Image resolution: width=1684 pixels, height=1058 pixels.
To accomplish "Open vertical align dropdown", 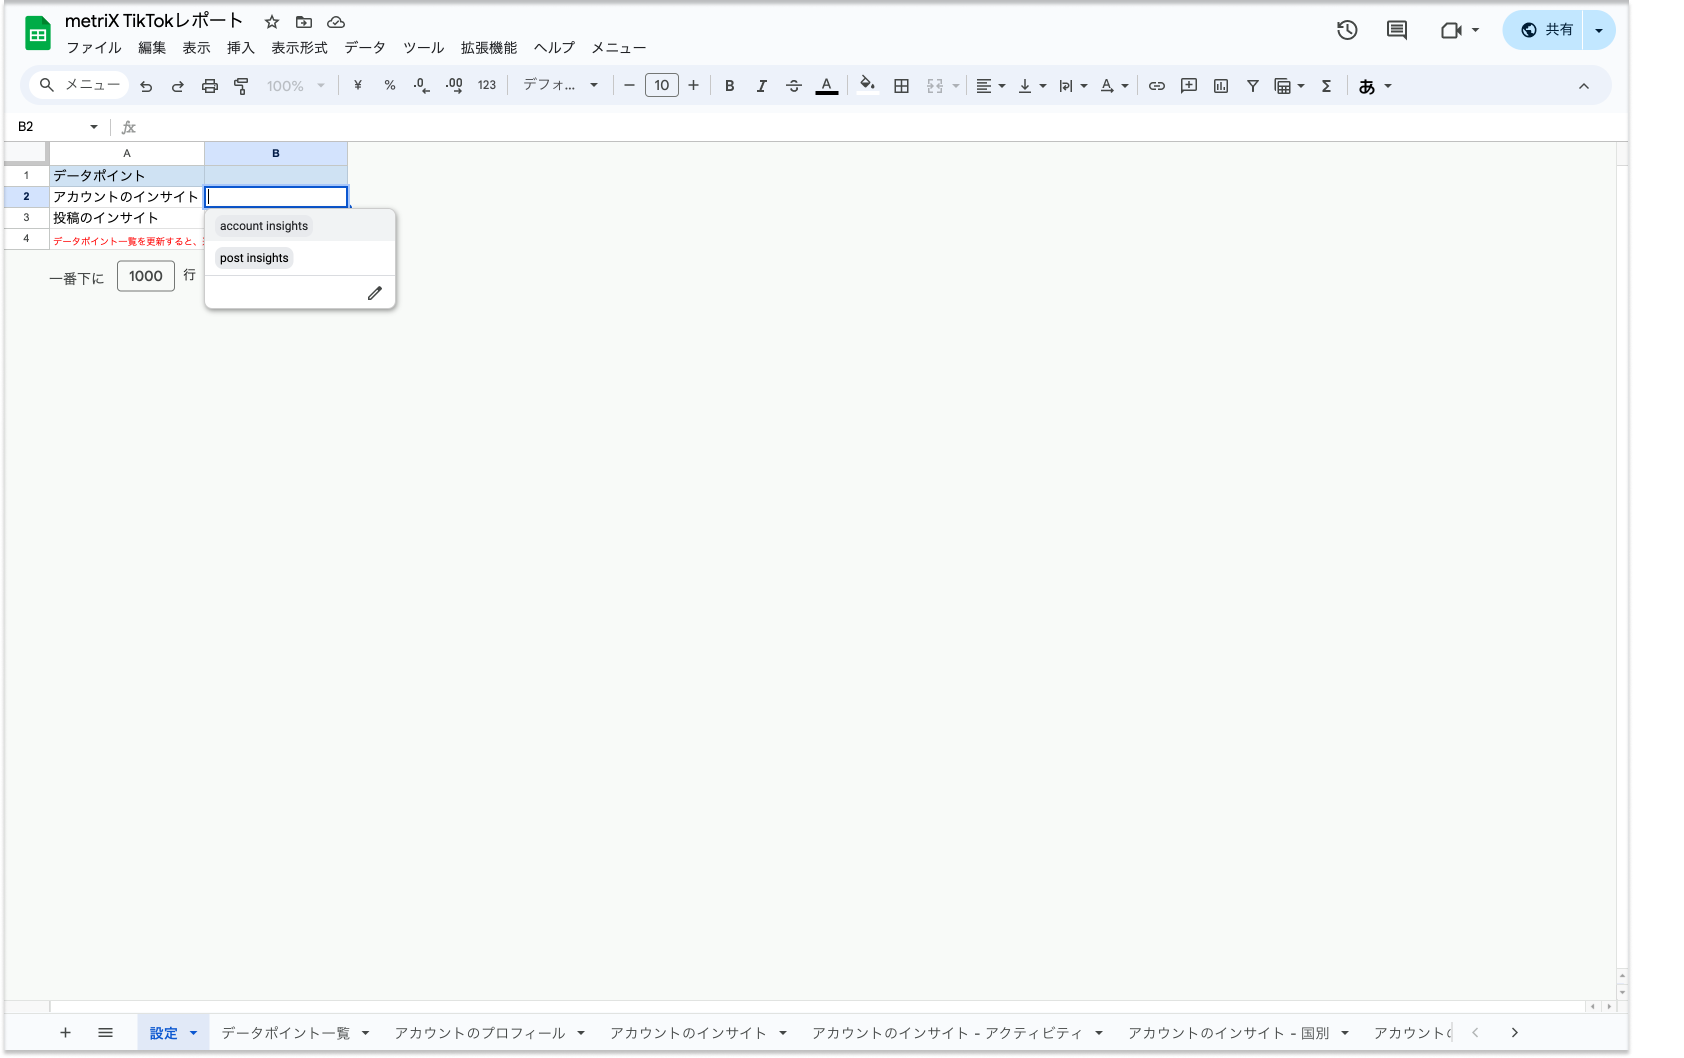I will click(1032, 86).
